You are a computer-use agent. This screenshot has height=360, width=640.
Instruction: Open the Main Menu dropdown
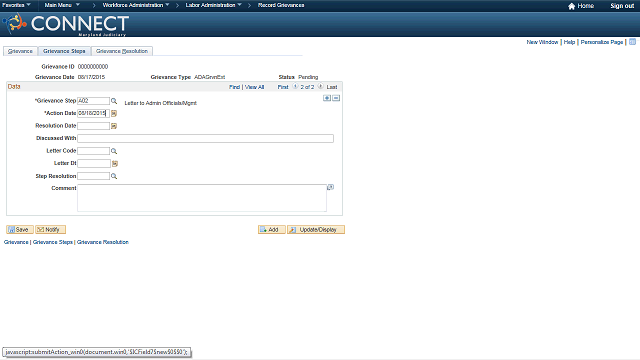(x=62, y=5)
